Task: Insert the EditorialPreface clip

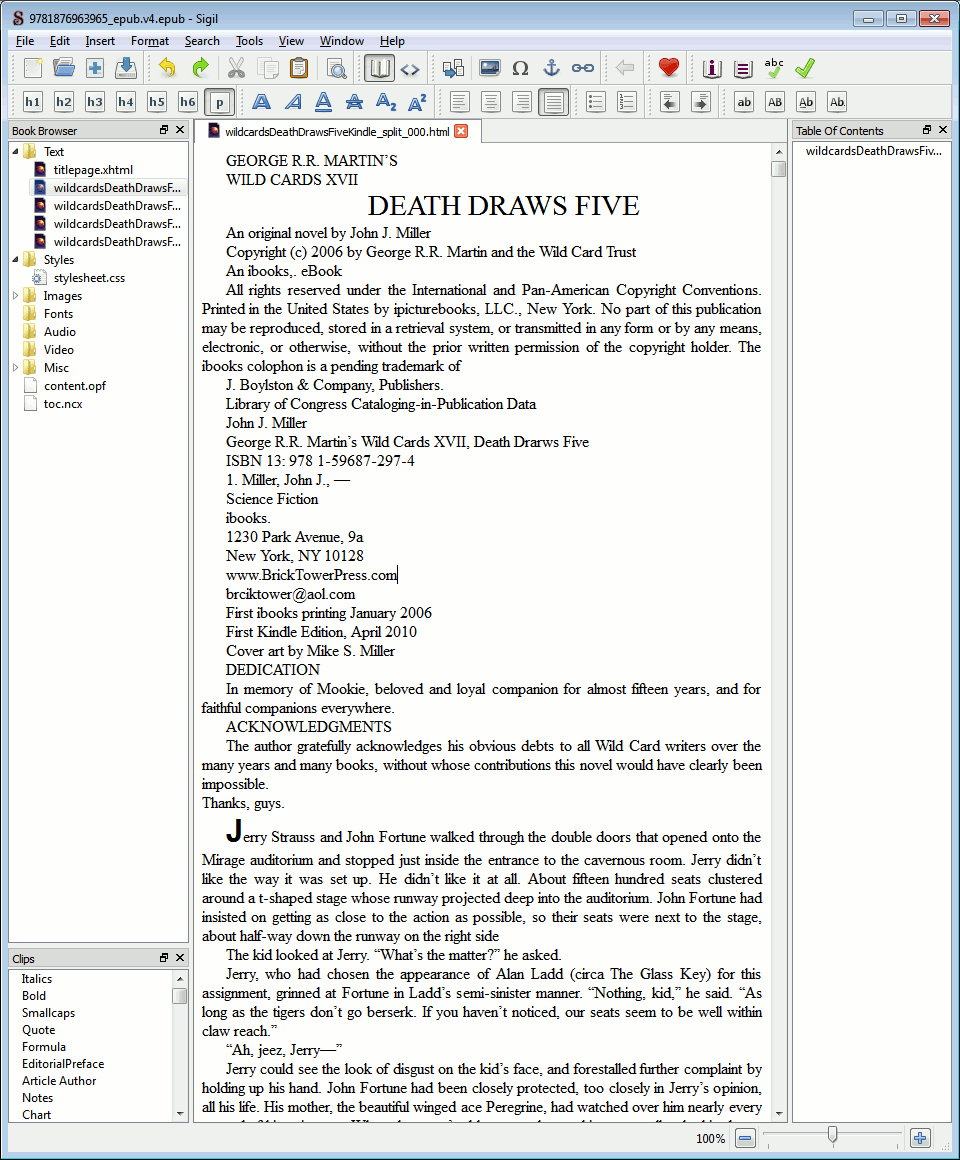Action: tap(63, 1063)
